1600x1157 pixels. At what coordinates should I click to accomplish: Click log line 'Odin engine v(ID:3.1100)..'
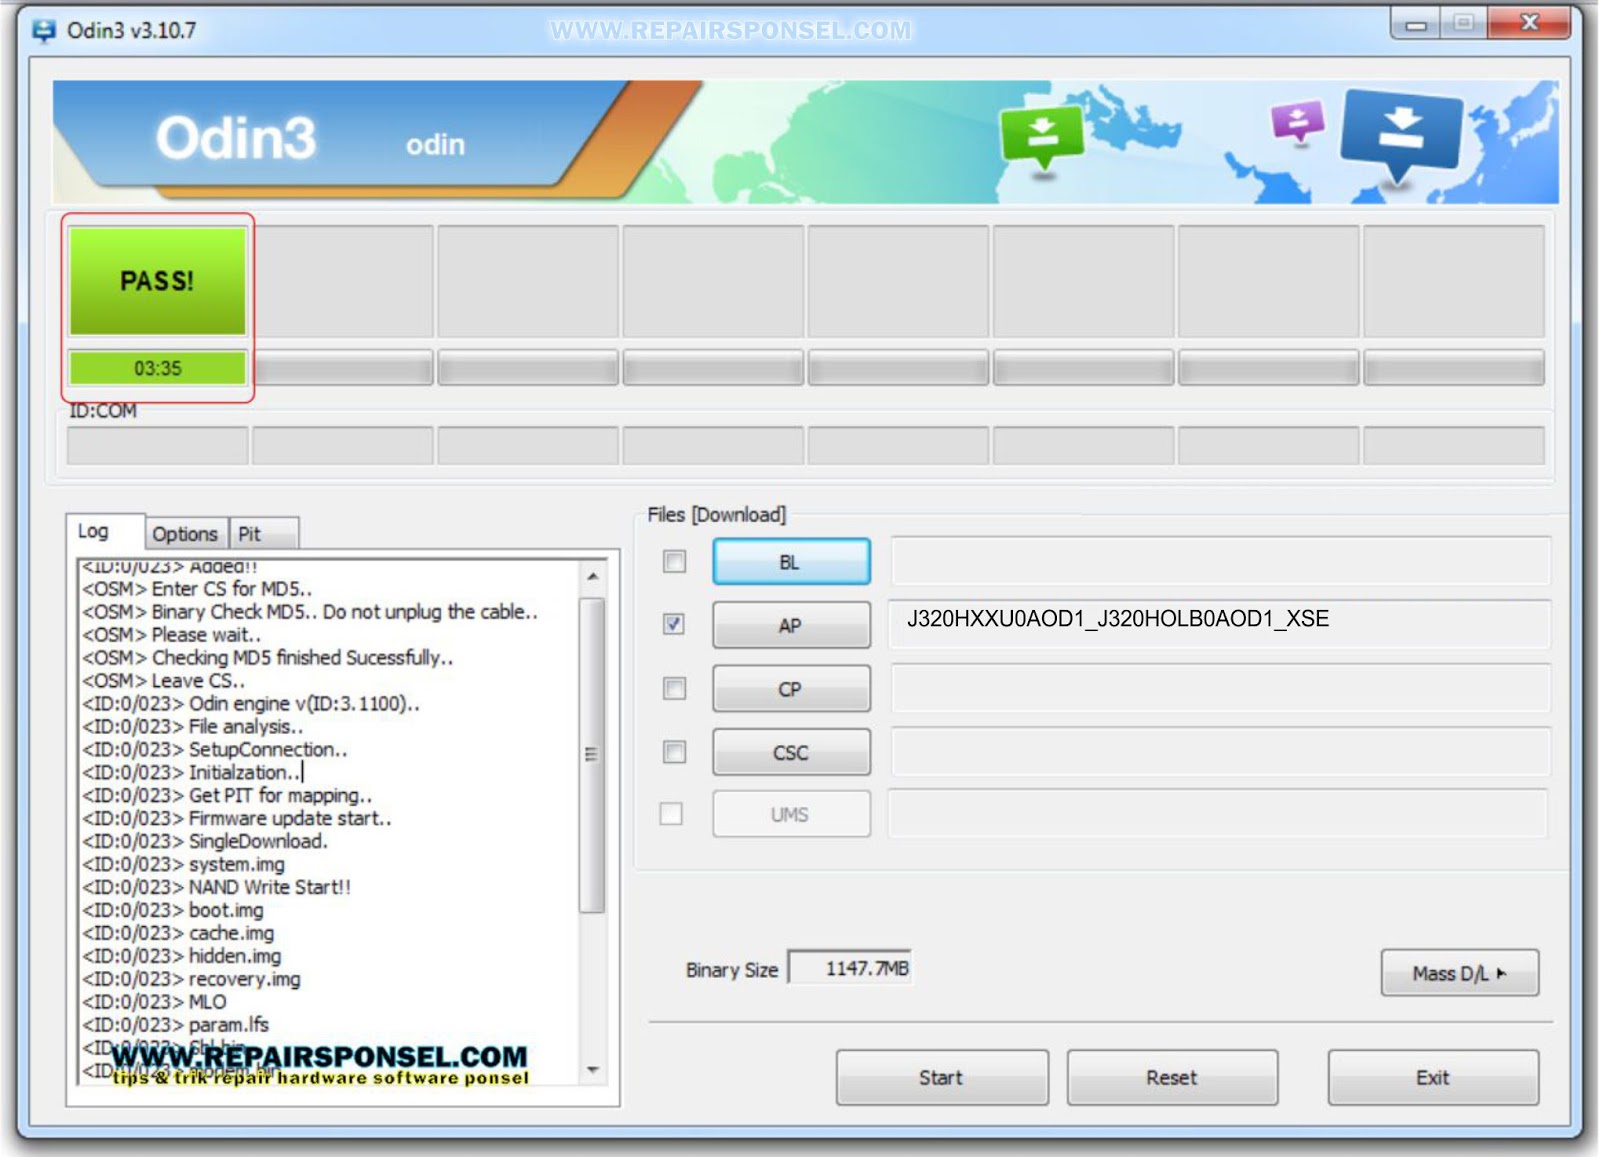tap(251, 703)
